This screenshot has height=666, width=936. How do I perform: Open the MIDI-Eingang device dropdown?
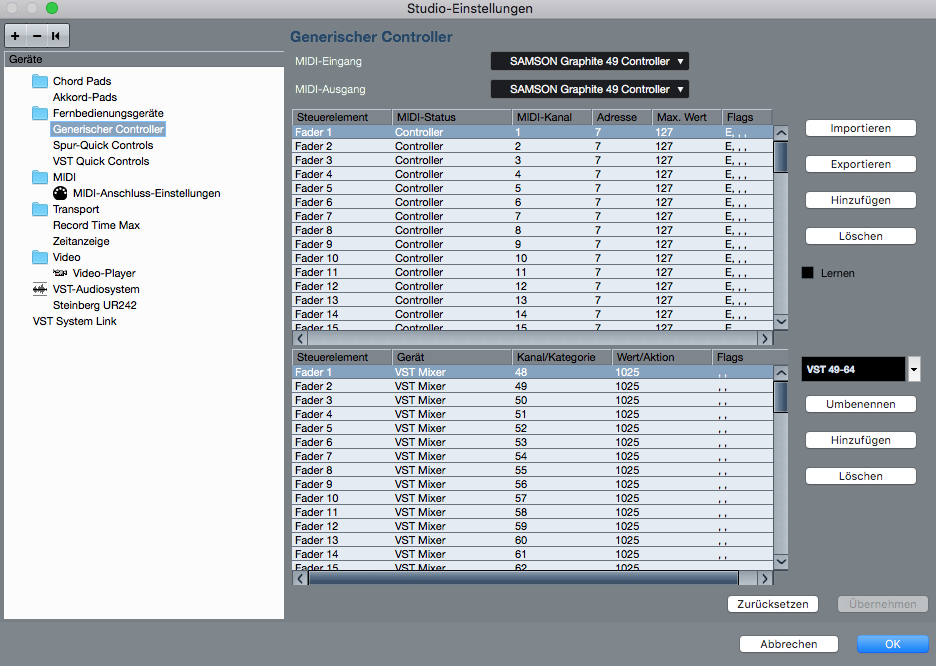tap(590, 61)
